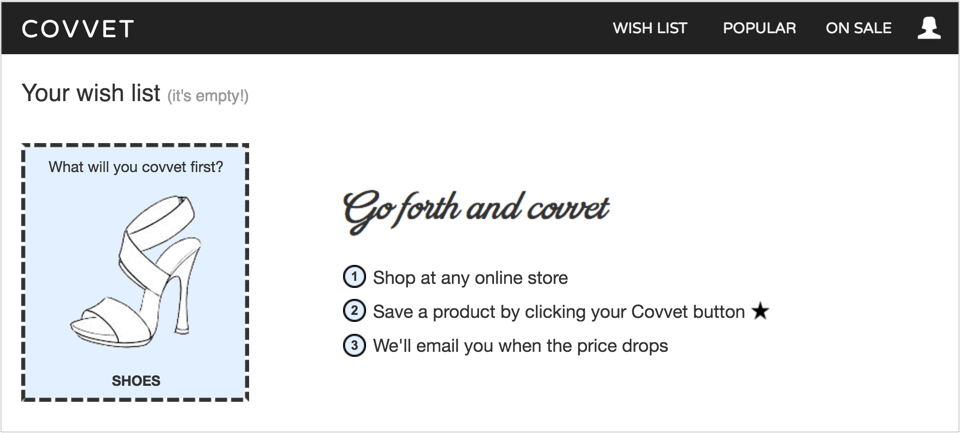Open the WISH LIST menu item
Viewport: 960px width, 433px height.
(x=650, y=28)
